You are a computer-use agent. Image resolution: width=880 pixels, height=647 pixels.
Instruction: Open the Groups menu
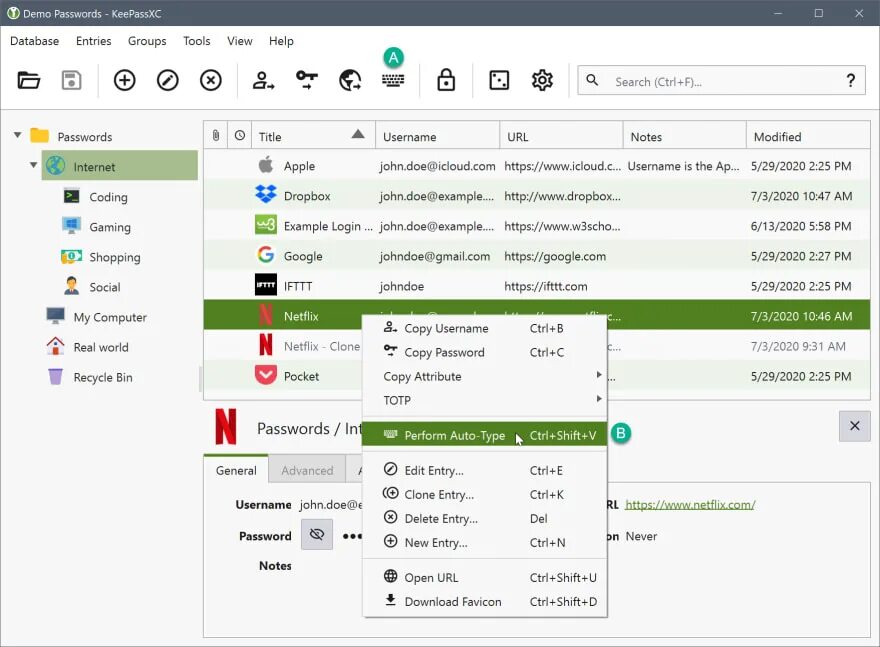147,41
